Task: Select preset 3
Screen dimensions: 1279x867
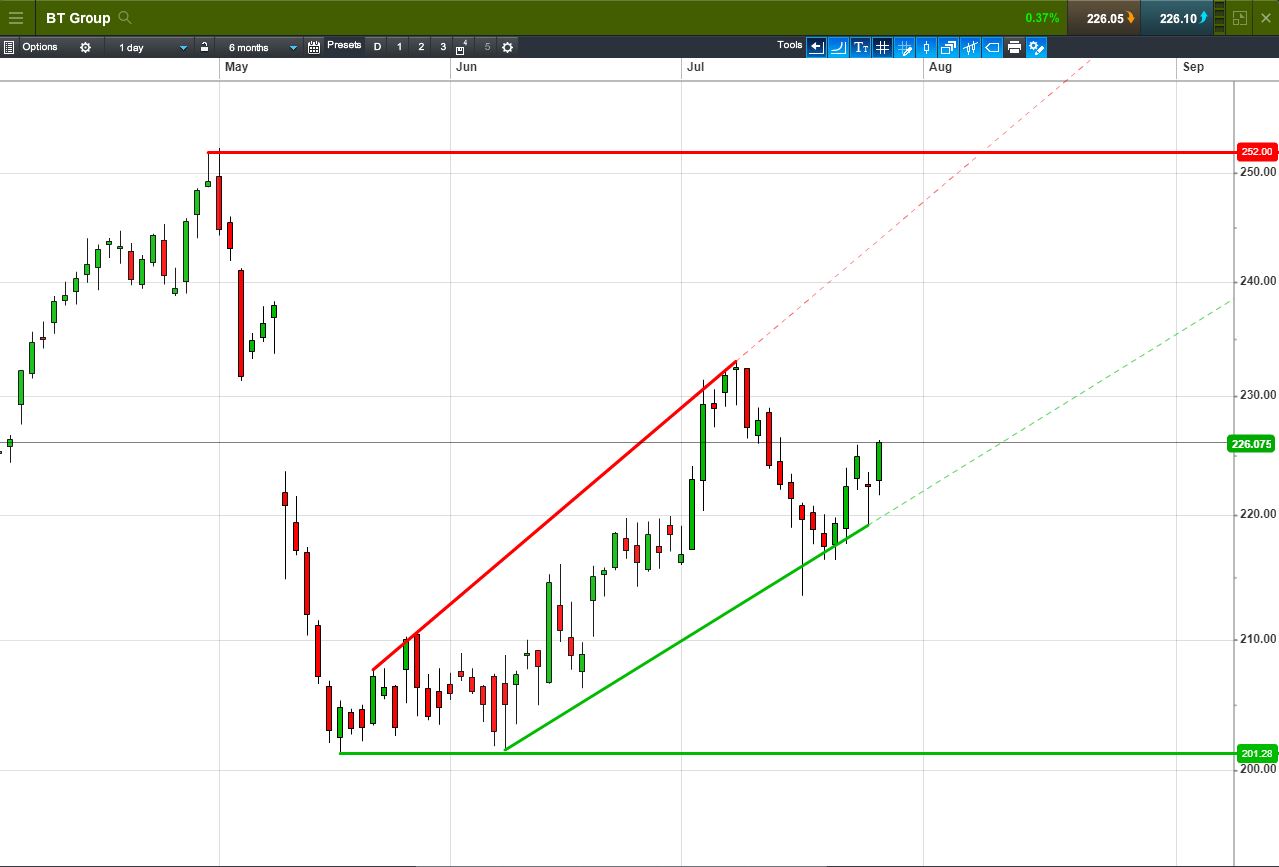Action: (x=443, y=47)
